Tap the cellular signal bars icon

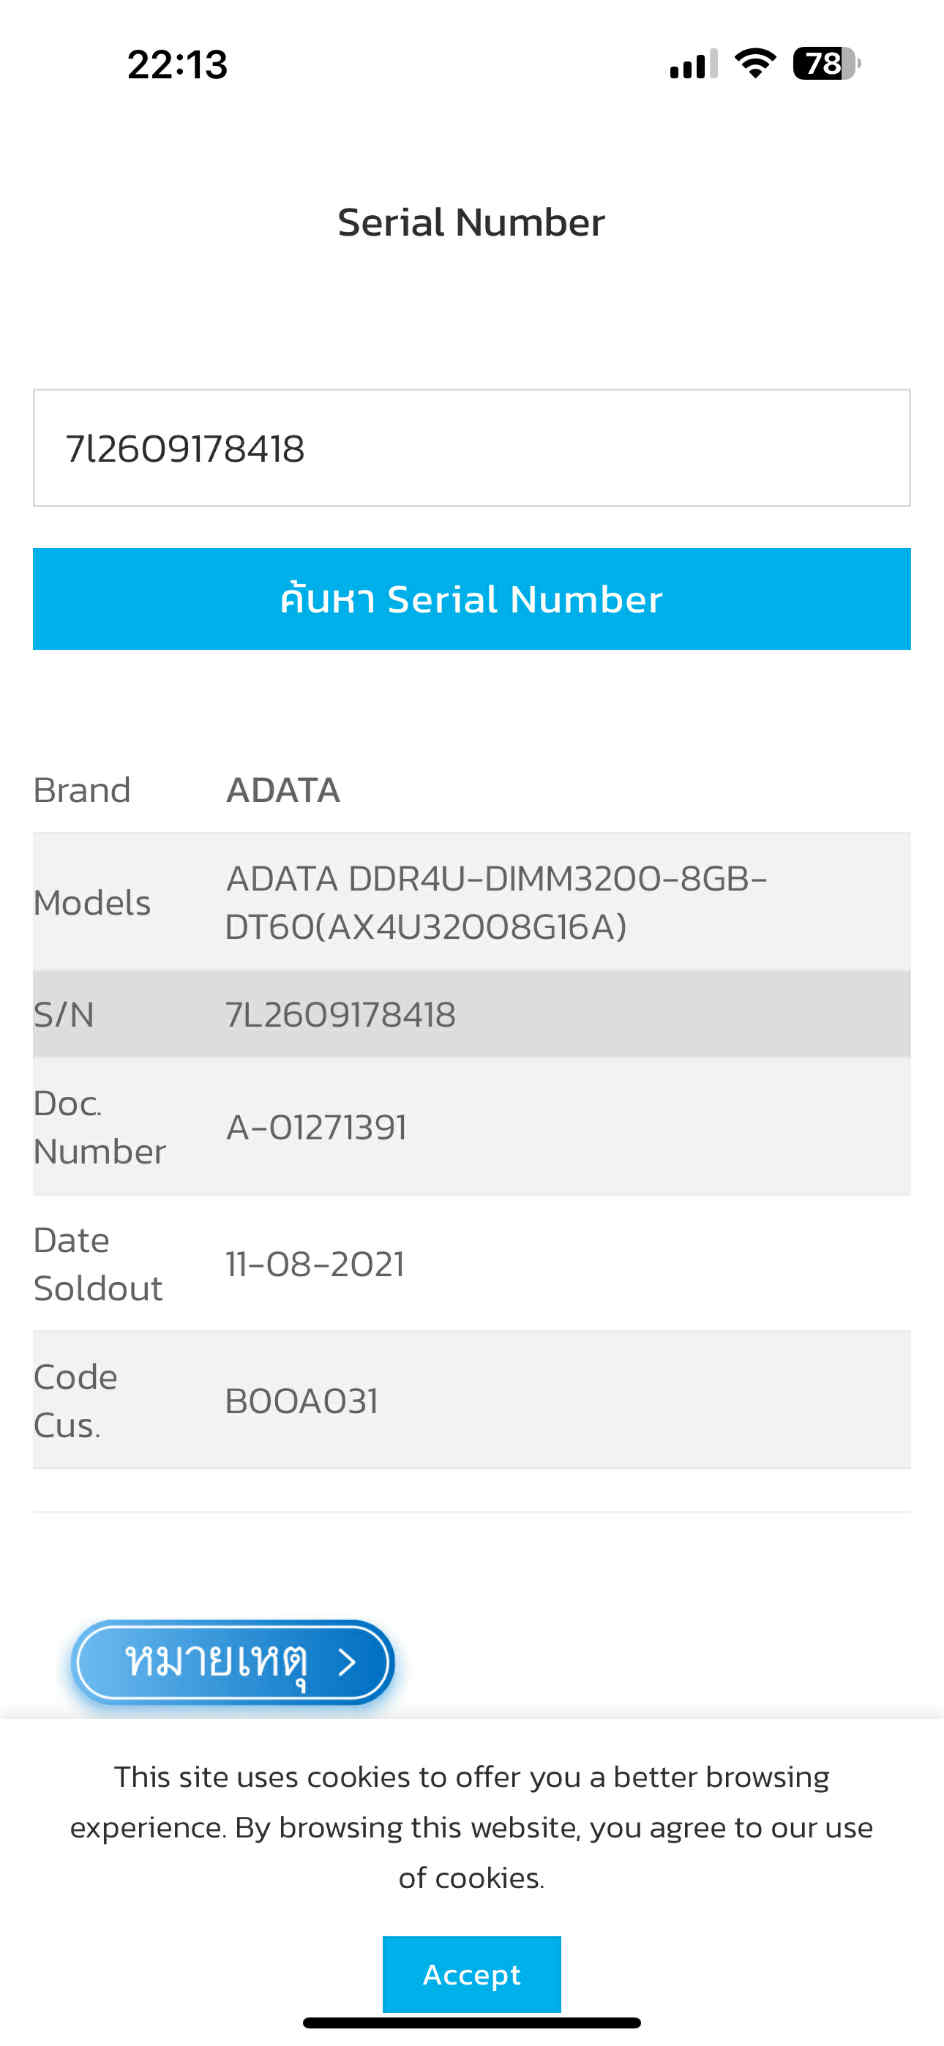click(694, 64)
